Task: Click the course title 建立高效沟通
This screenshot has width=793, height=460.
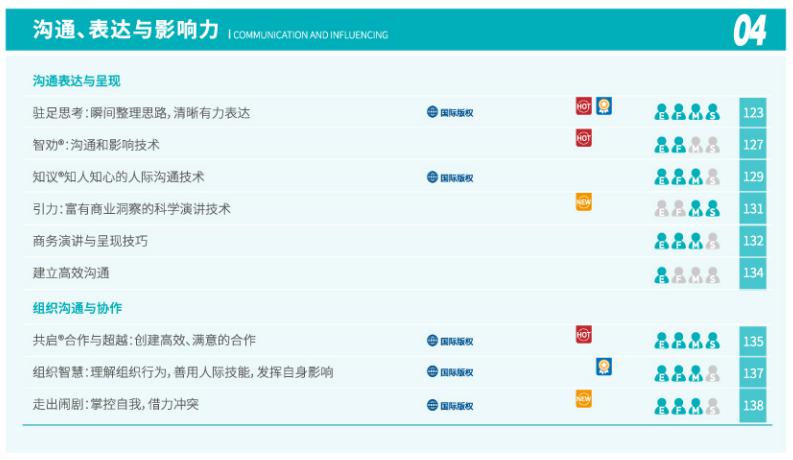Action: click(x=71, y=273)
